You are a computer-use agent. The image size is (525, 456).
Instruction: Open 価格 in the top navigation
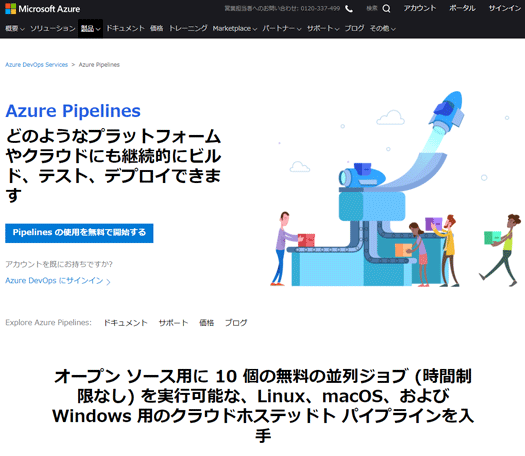click(156, 28)
